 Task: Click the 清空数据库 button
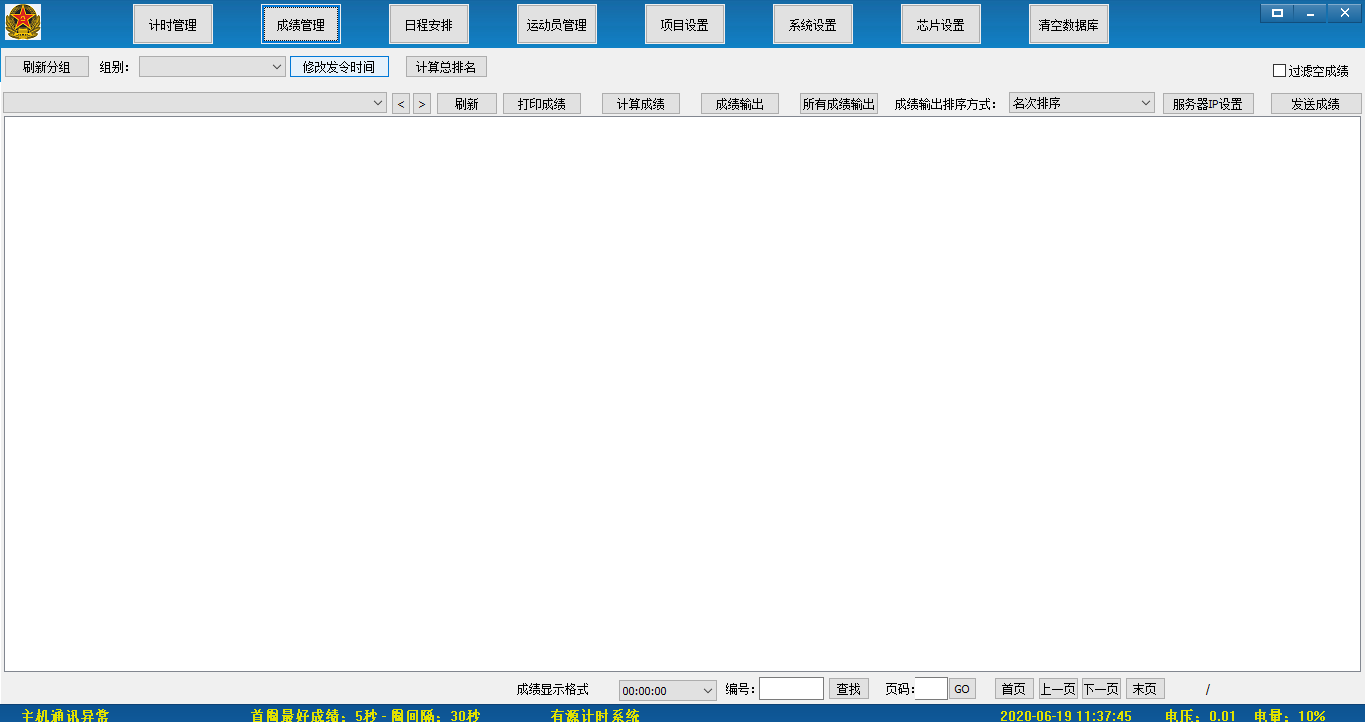coord(1069,25)
